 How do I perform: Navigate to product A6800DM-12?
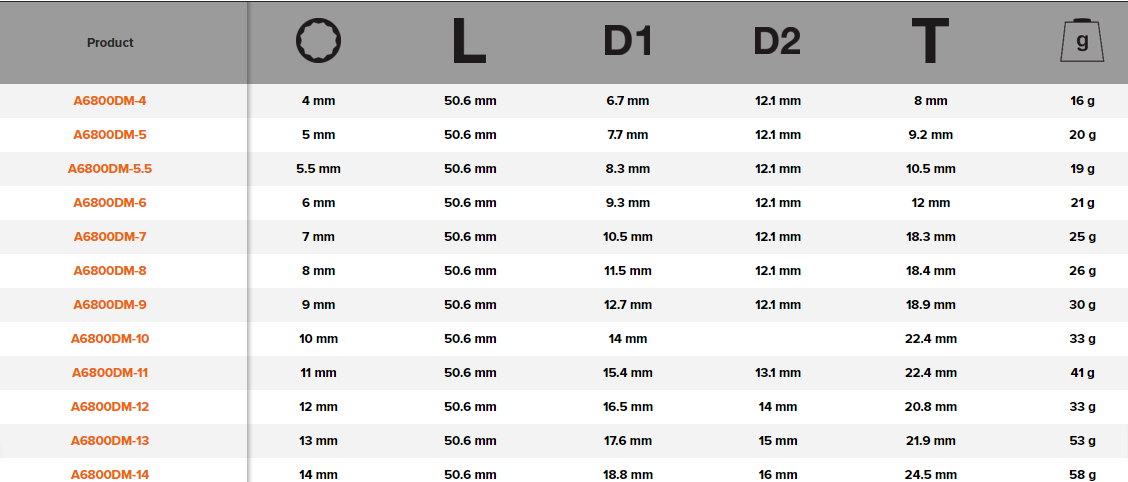[x=110, y=407]
